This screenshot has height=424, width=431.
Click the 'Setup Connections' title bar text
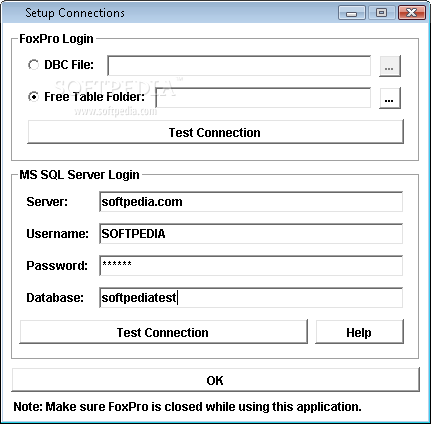pos(75,13)
